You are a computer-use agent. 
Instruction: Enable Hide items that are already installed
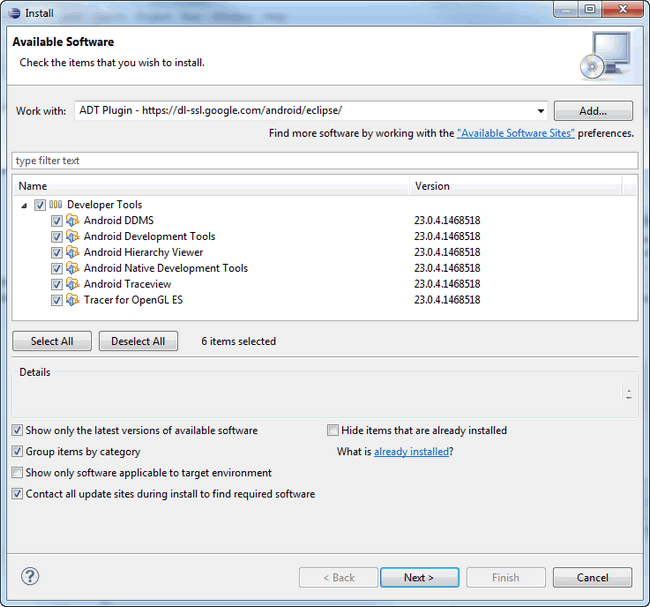(x=332, y=430)
